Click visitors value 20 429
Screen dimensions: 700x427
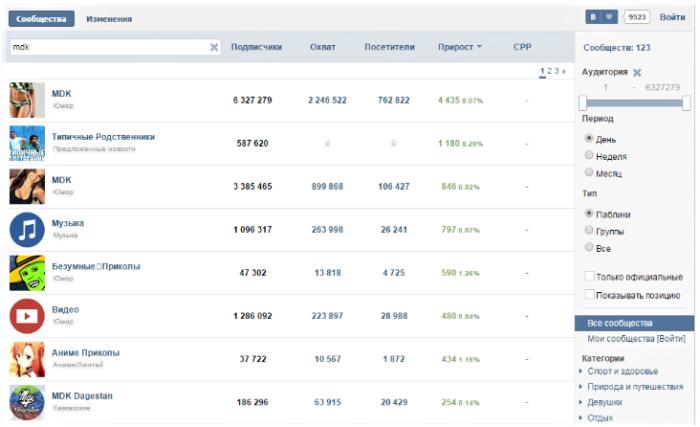tap(394, 402)
